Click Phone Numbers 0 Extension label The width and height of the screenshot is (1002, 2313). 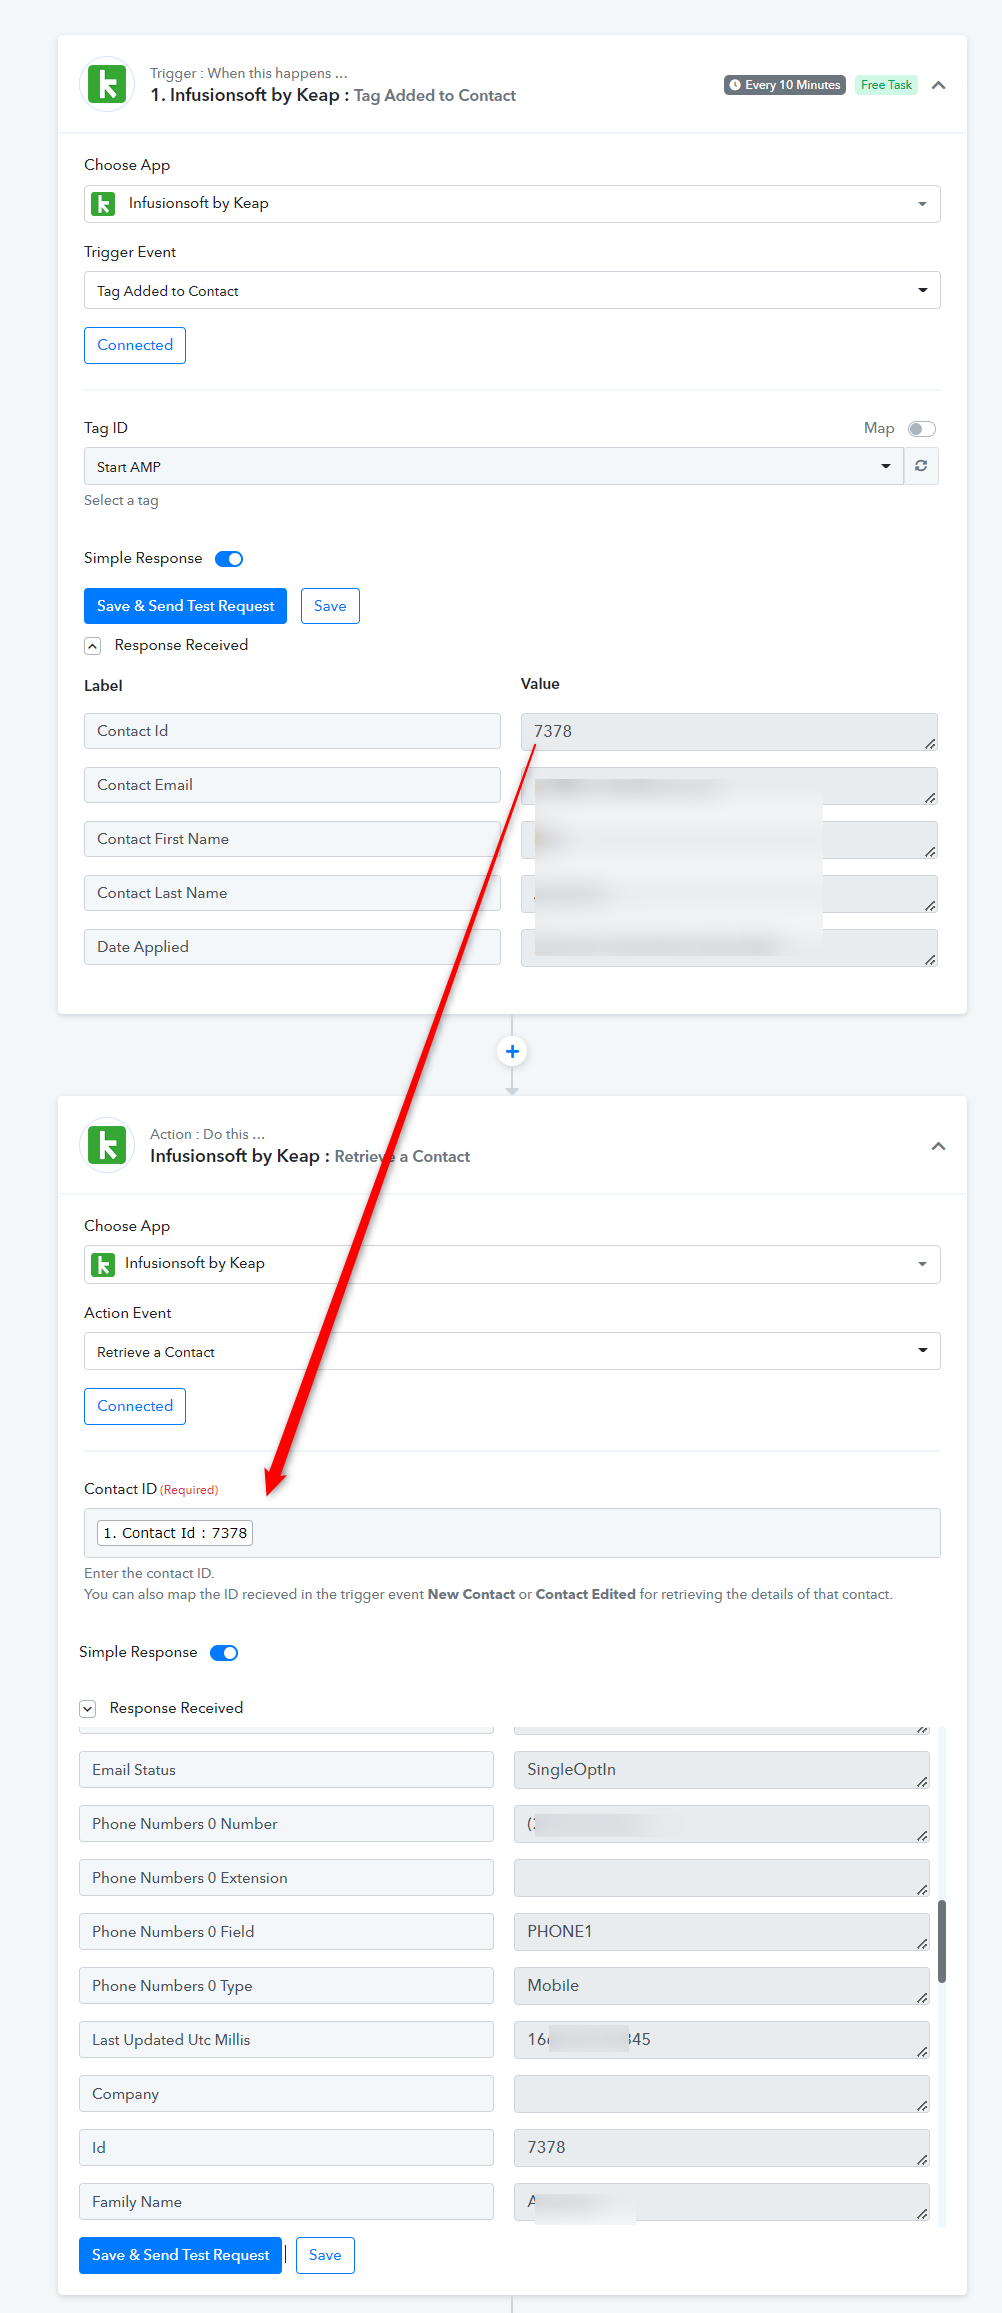coord(286,1878)
